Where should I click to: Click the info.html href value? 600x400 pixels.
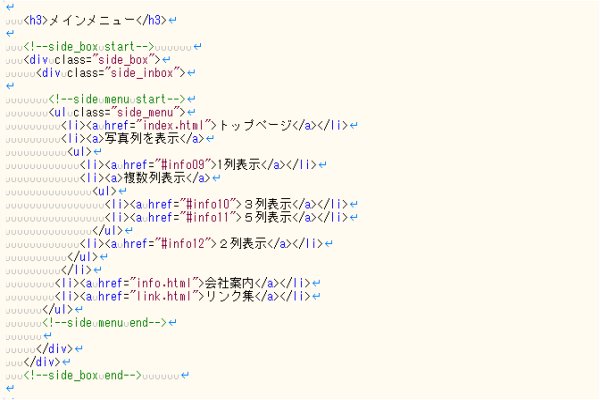(x=158, y=284)
